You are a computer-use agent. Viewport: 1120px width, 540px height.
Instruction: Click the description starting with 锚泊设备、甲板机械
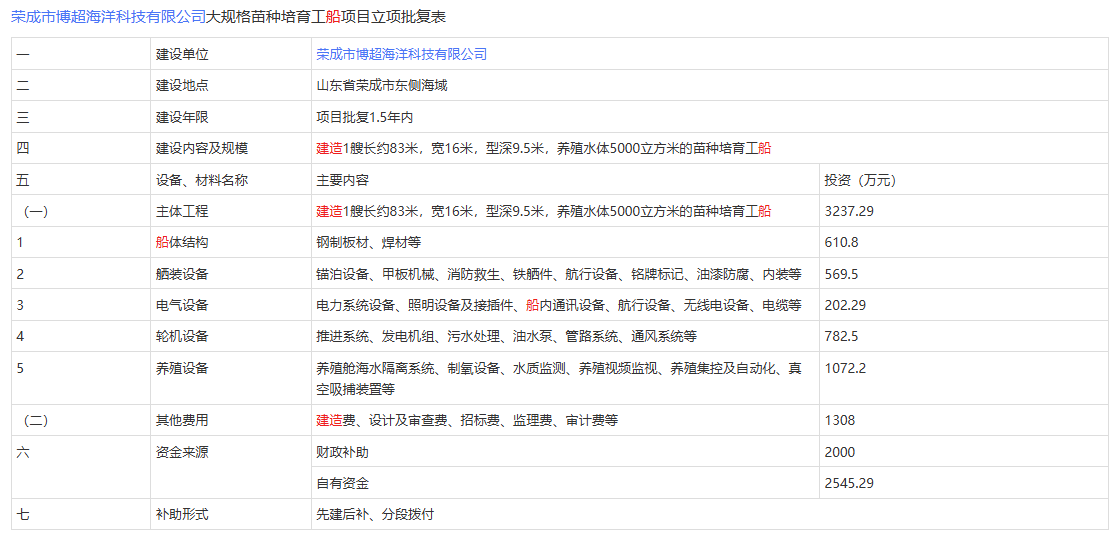click(x=559, y=274)
